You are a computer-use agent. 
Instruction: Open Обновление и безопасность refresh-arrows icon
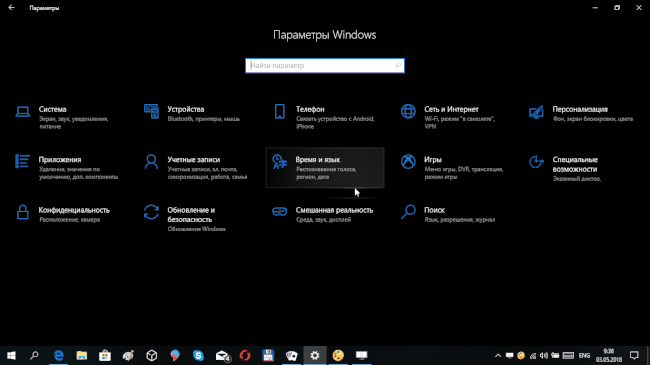coord(151,212)
